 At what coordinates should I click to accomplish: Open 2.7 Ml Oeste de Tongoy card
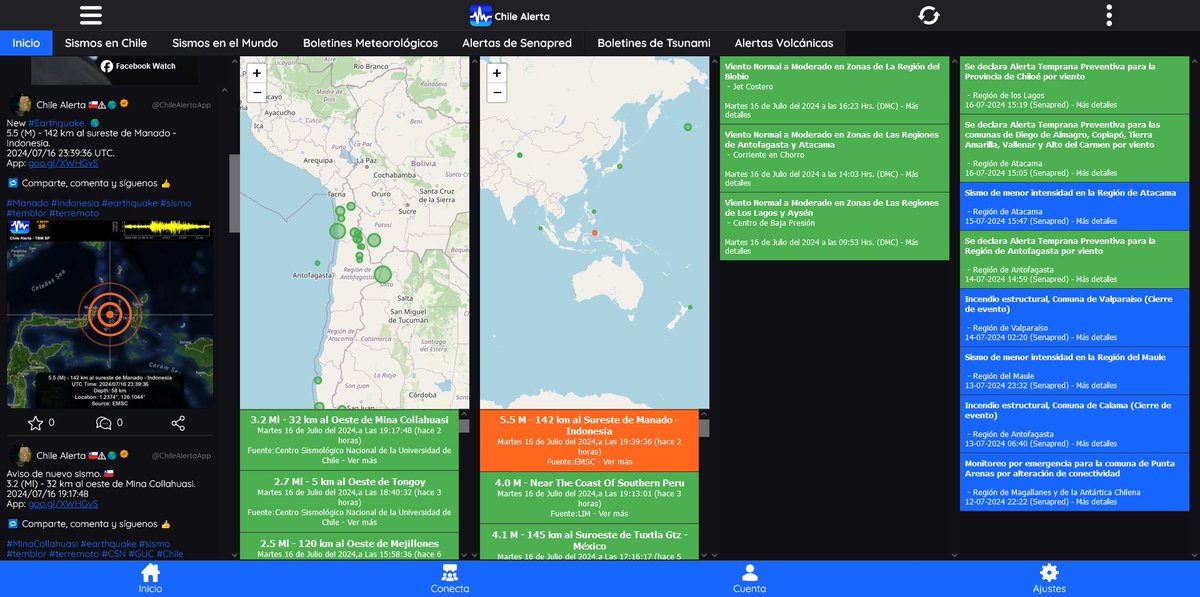tap(349, 501)
